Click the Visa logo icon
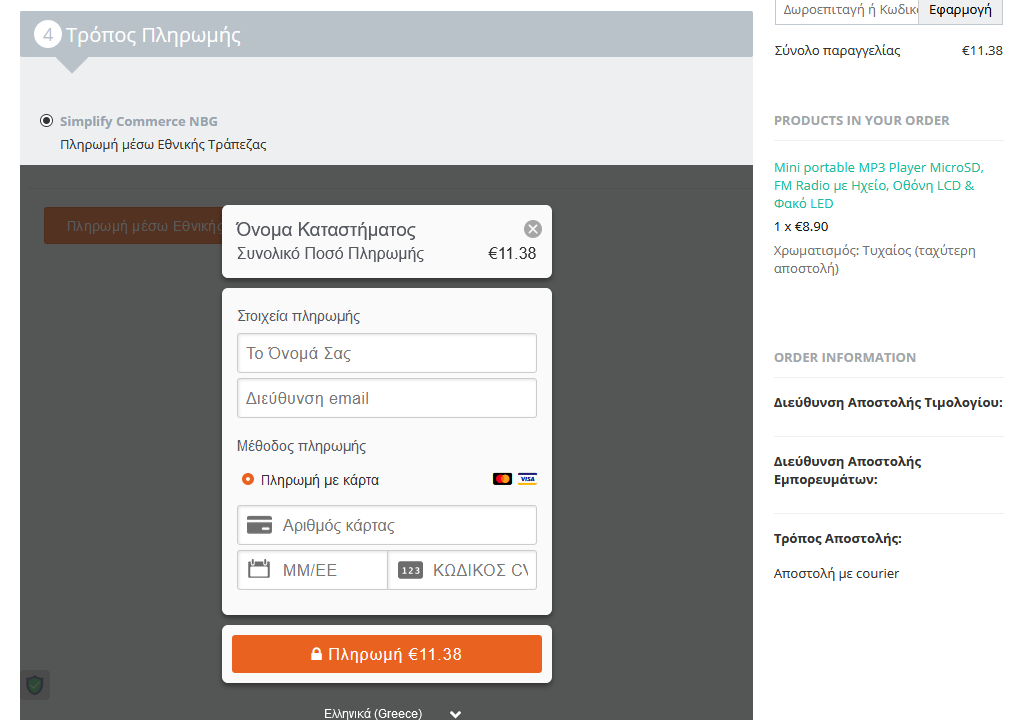 coord(527,479)
